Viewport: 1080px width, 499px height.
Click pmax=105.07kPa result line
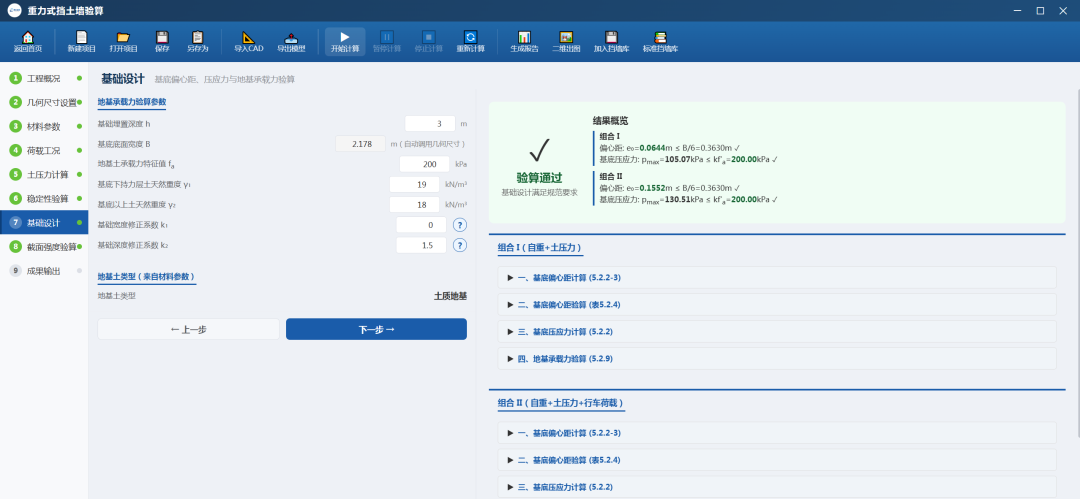688,160
